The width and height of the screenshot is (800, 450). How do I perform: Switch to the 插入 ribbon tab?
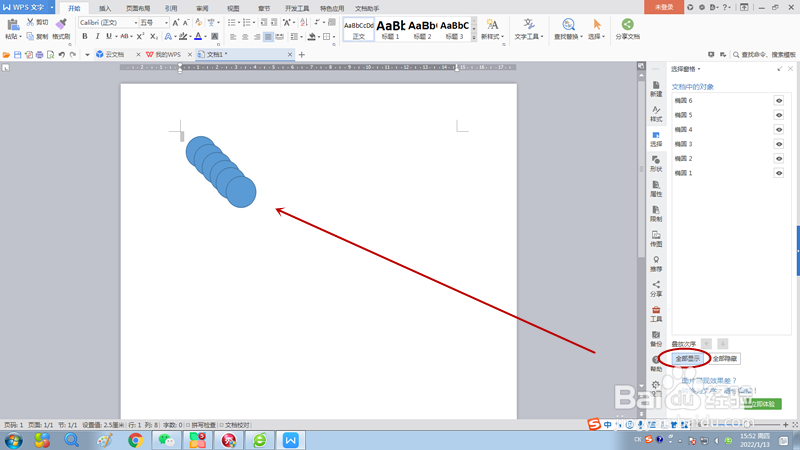point(105,8)
